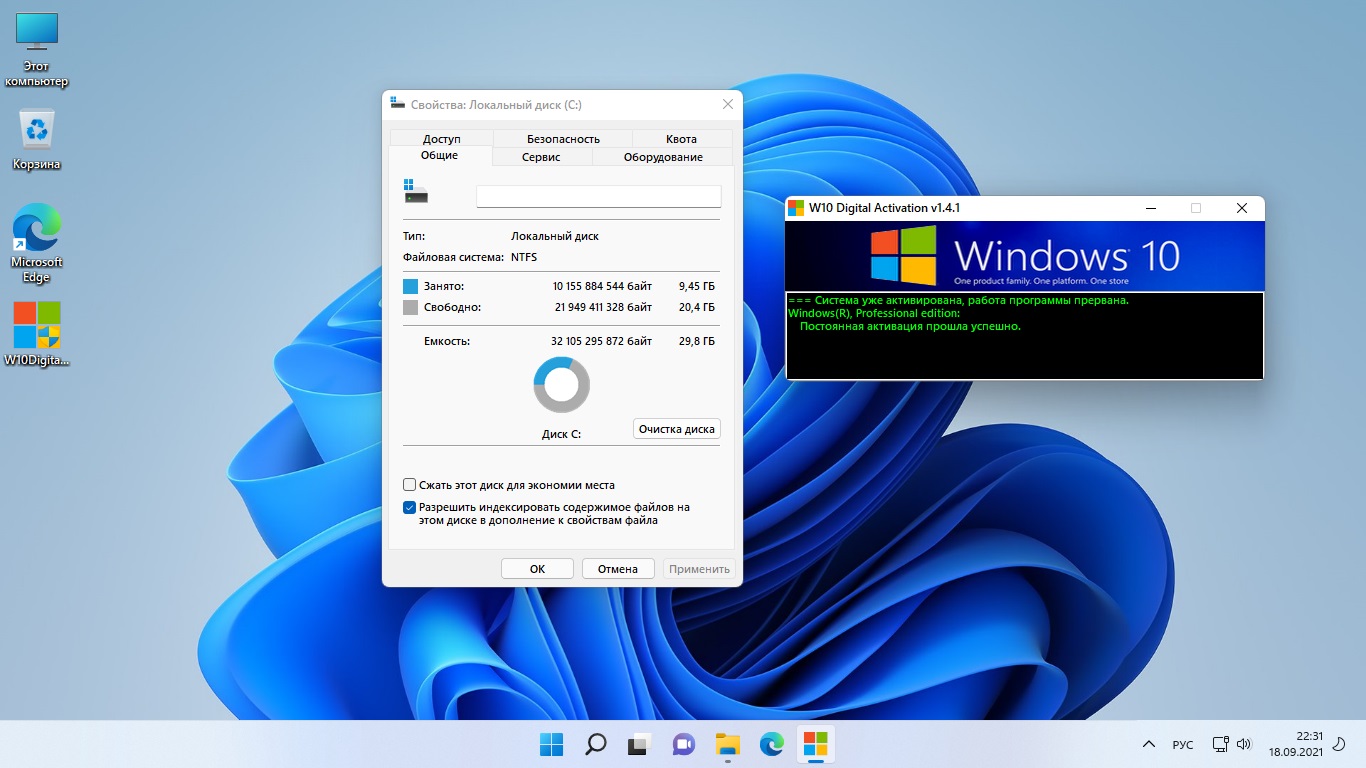
Task: Click the Отмена button
Action: click(617, 569)
